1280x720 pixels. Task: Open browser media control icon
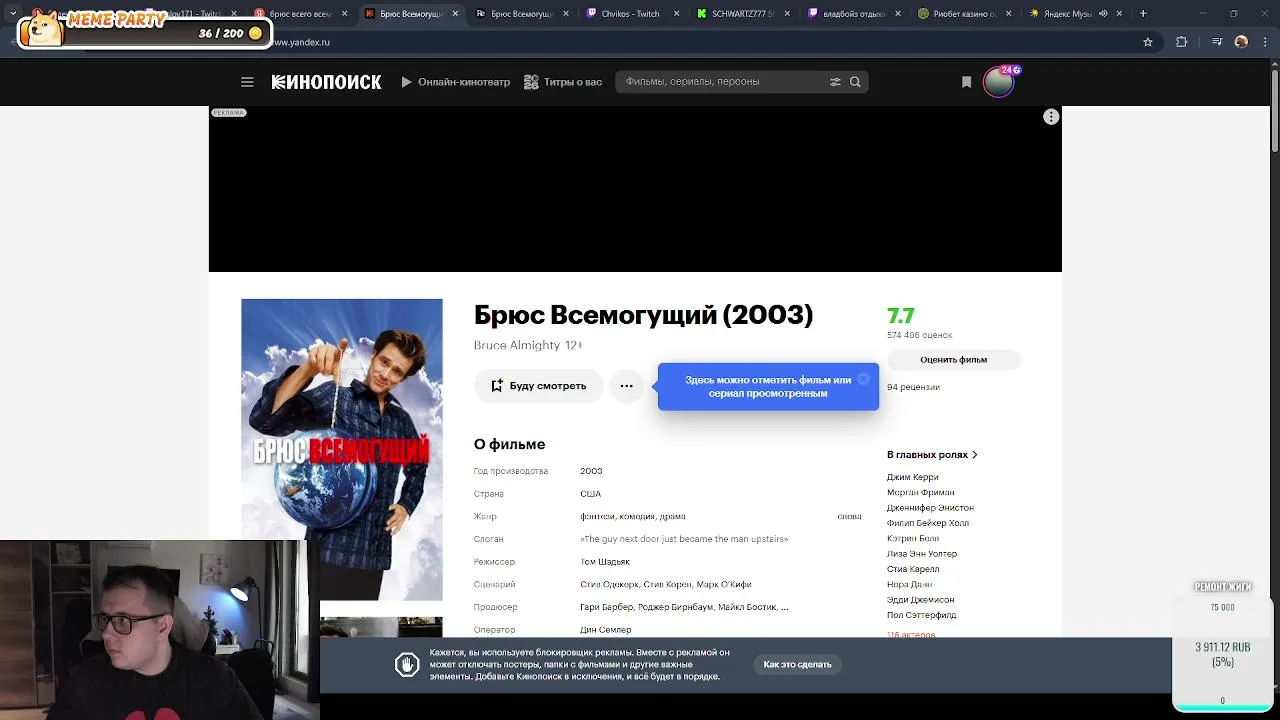point(1217,42)
